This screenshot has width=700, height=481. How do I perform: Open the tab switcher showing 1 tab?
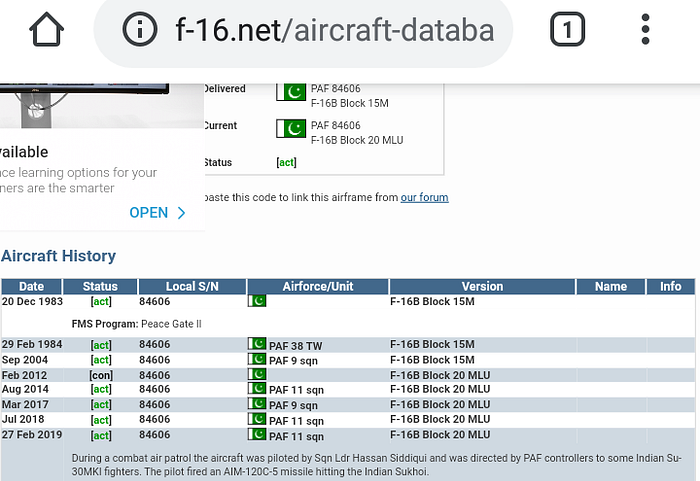(567, 29)
